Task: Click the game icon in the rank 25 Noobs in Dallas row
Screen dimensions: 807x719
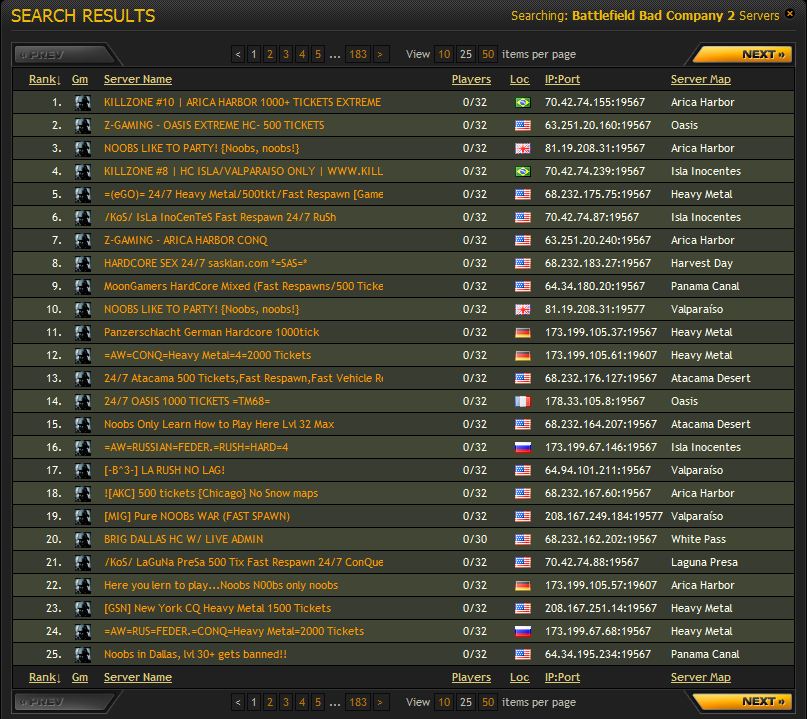Action: pyautogui.click(x=82, y=655)
